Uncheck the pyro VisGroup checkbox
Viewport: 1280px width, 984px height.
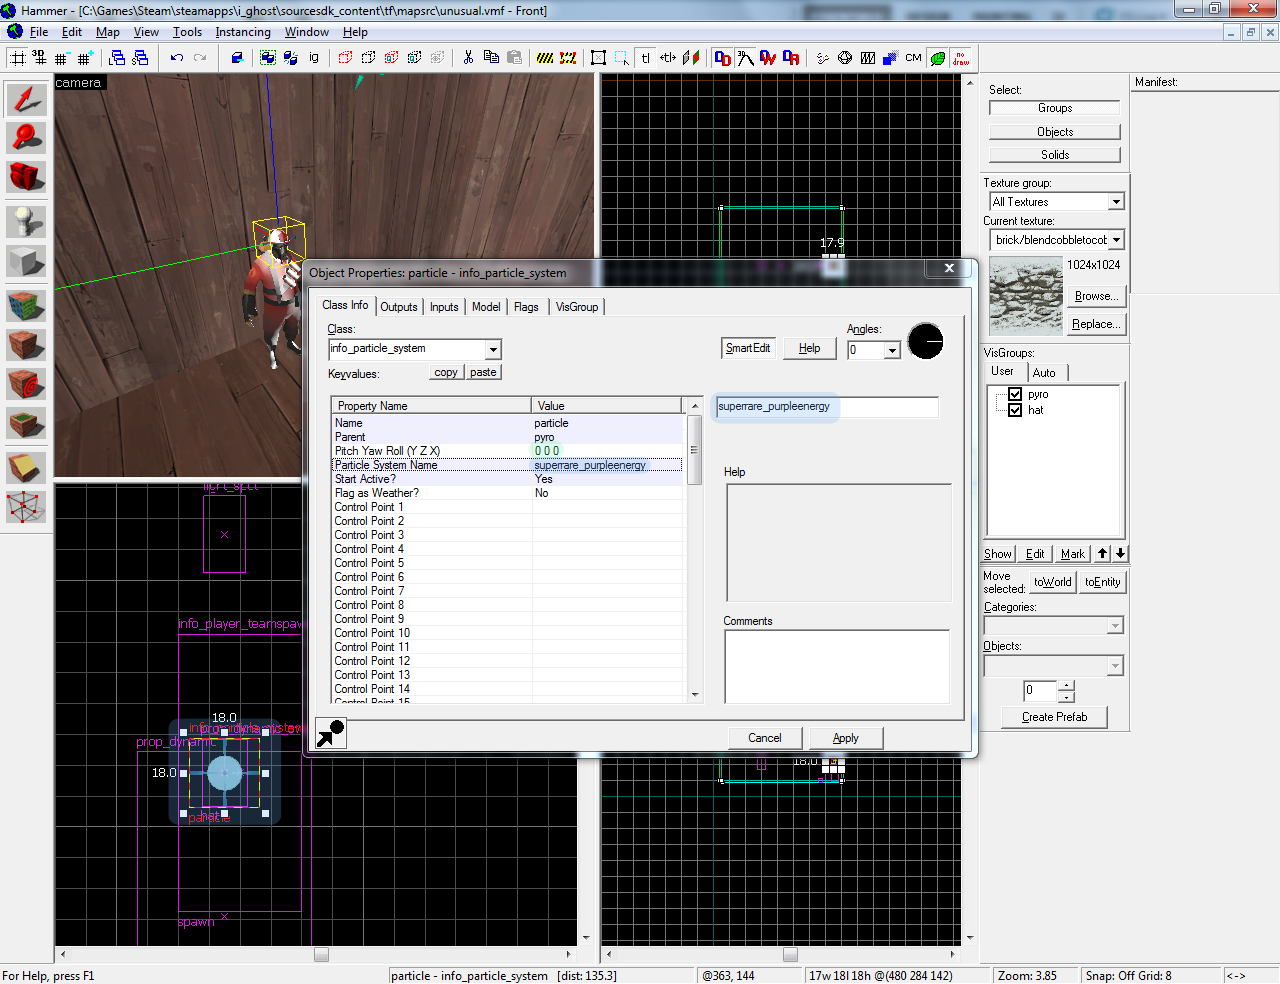[1015, 394]
